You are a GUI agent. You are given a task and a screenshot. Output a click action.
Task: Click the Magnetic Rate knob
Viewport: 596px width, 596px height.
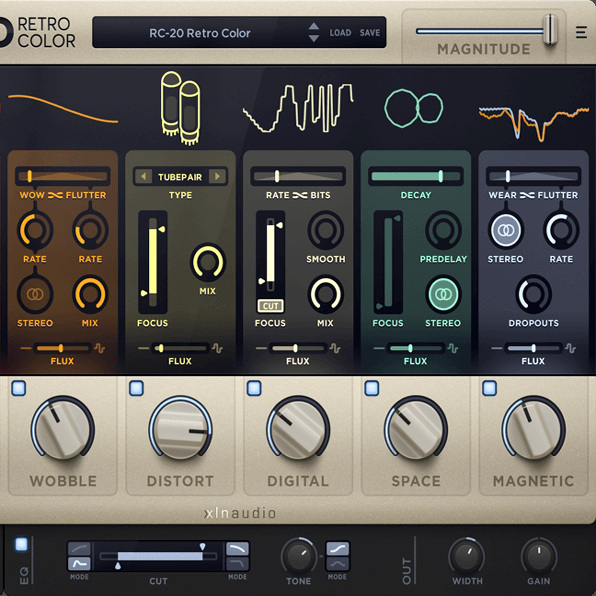tap(561, 230)
